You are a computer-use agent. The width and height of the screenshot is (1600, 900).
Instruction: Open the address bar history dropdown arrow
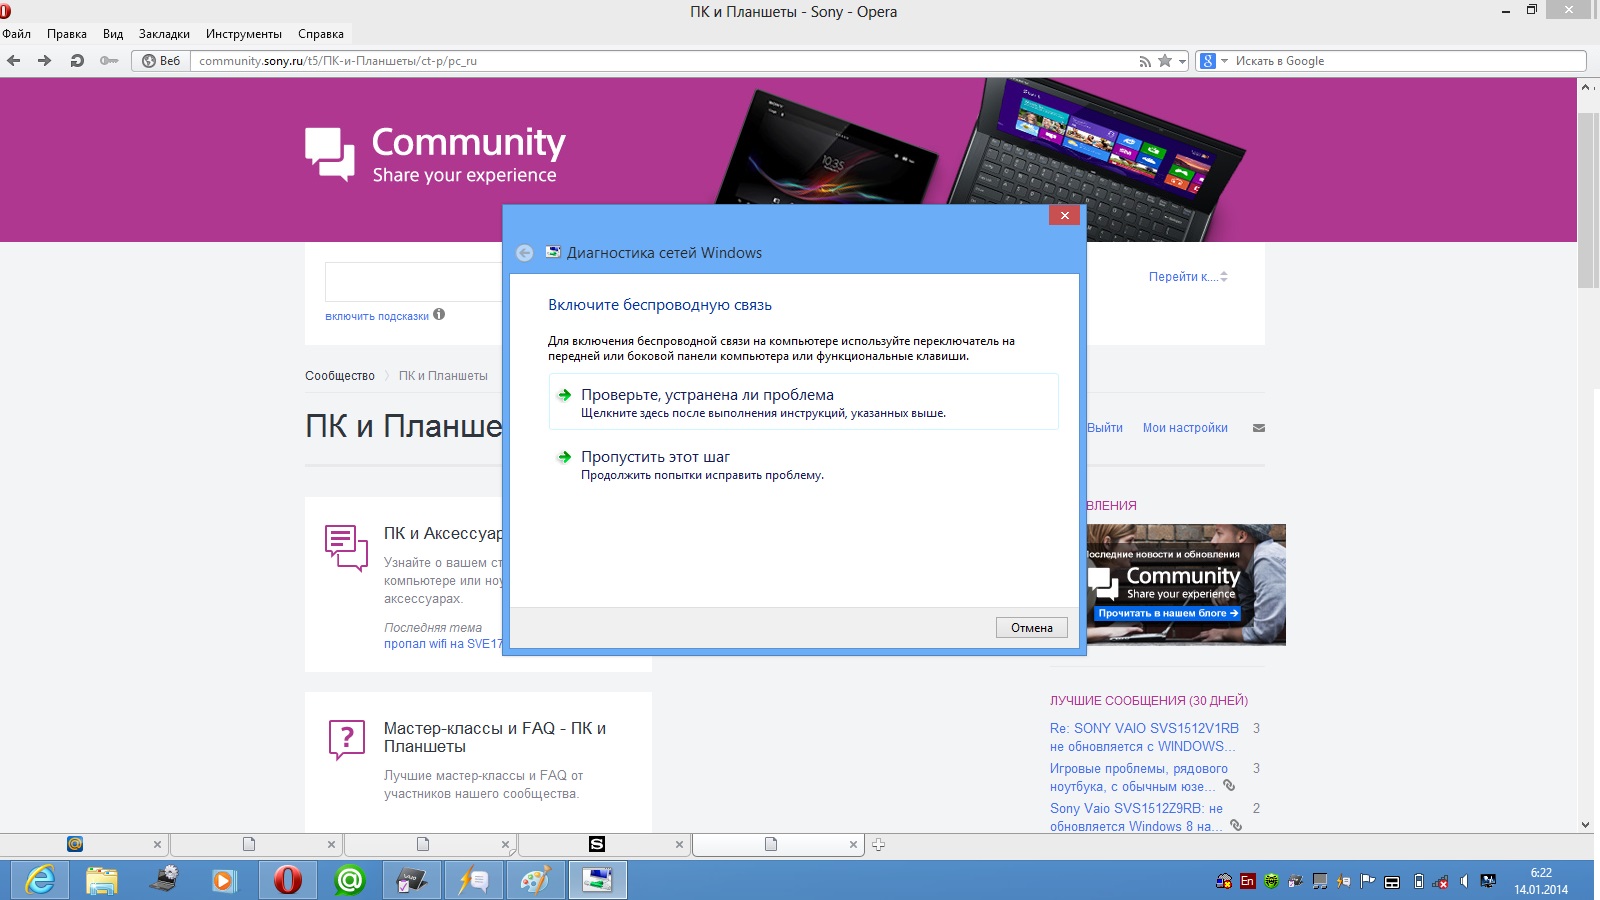(x=1182, y=62)
